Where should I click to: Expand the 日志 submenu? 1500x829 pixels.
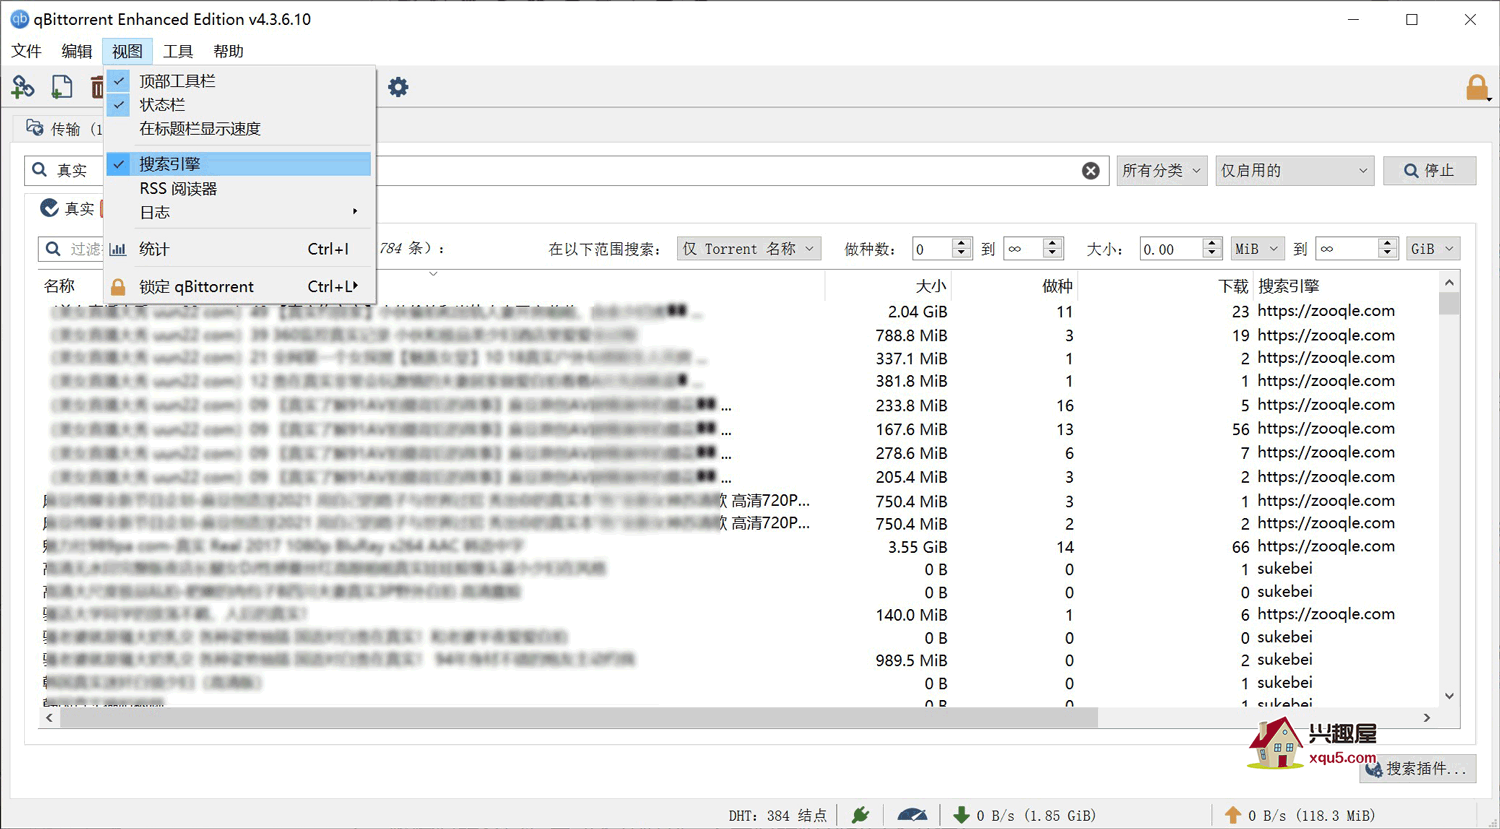(x=239, y=212)
